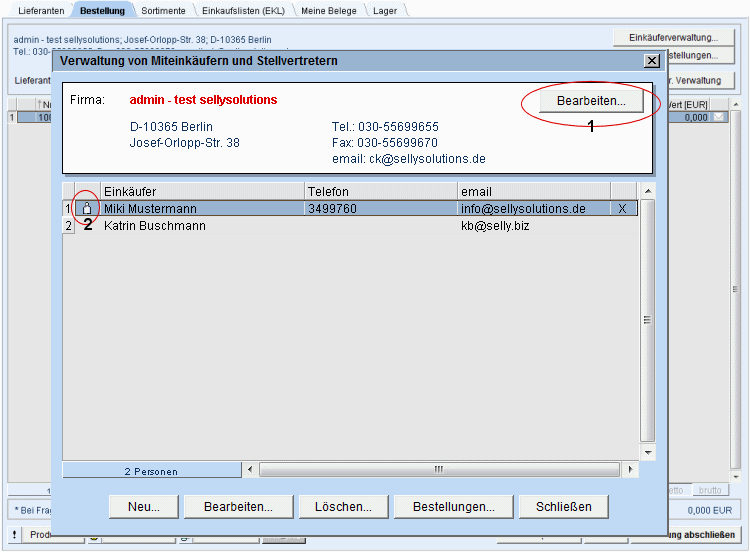Image resolution: width=750 pixels, height=552 pixels.
Task: Click the X marker in Miki Mustermann's row
Action: tap(622, 209)
